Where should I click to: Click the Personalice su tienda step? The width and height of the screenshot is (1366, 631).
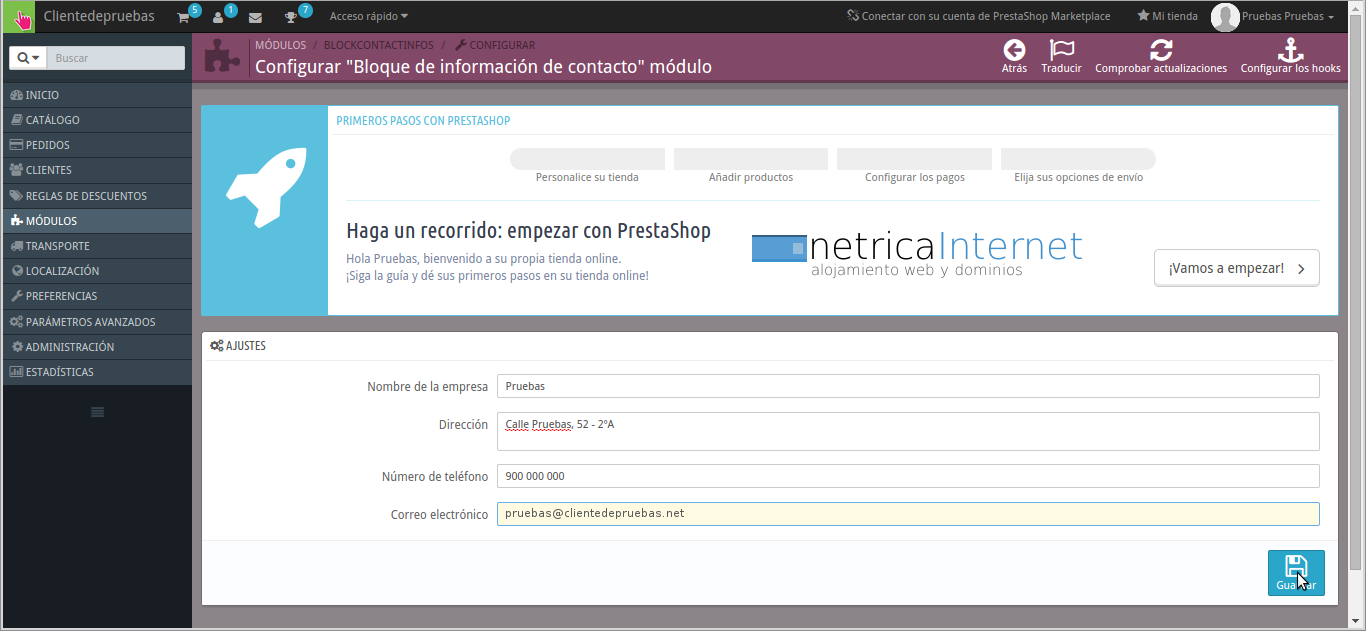pos(587,166)
